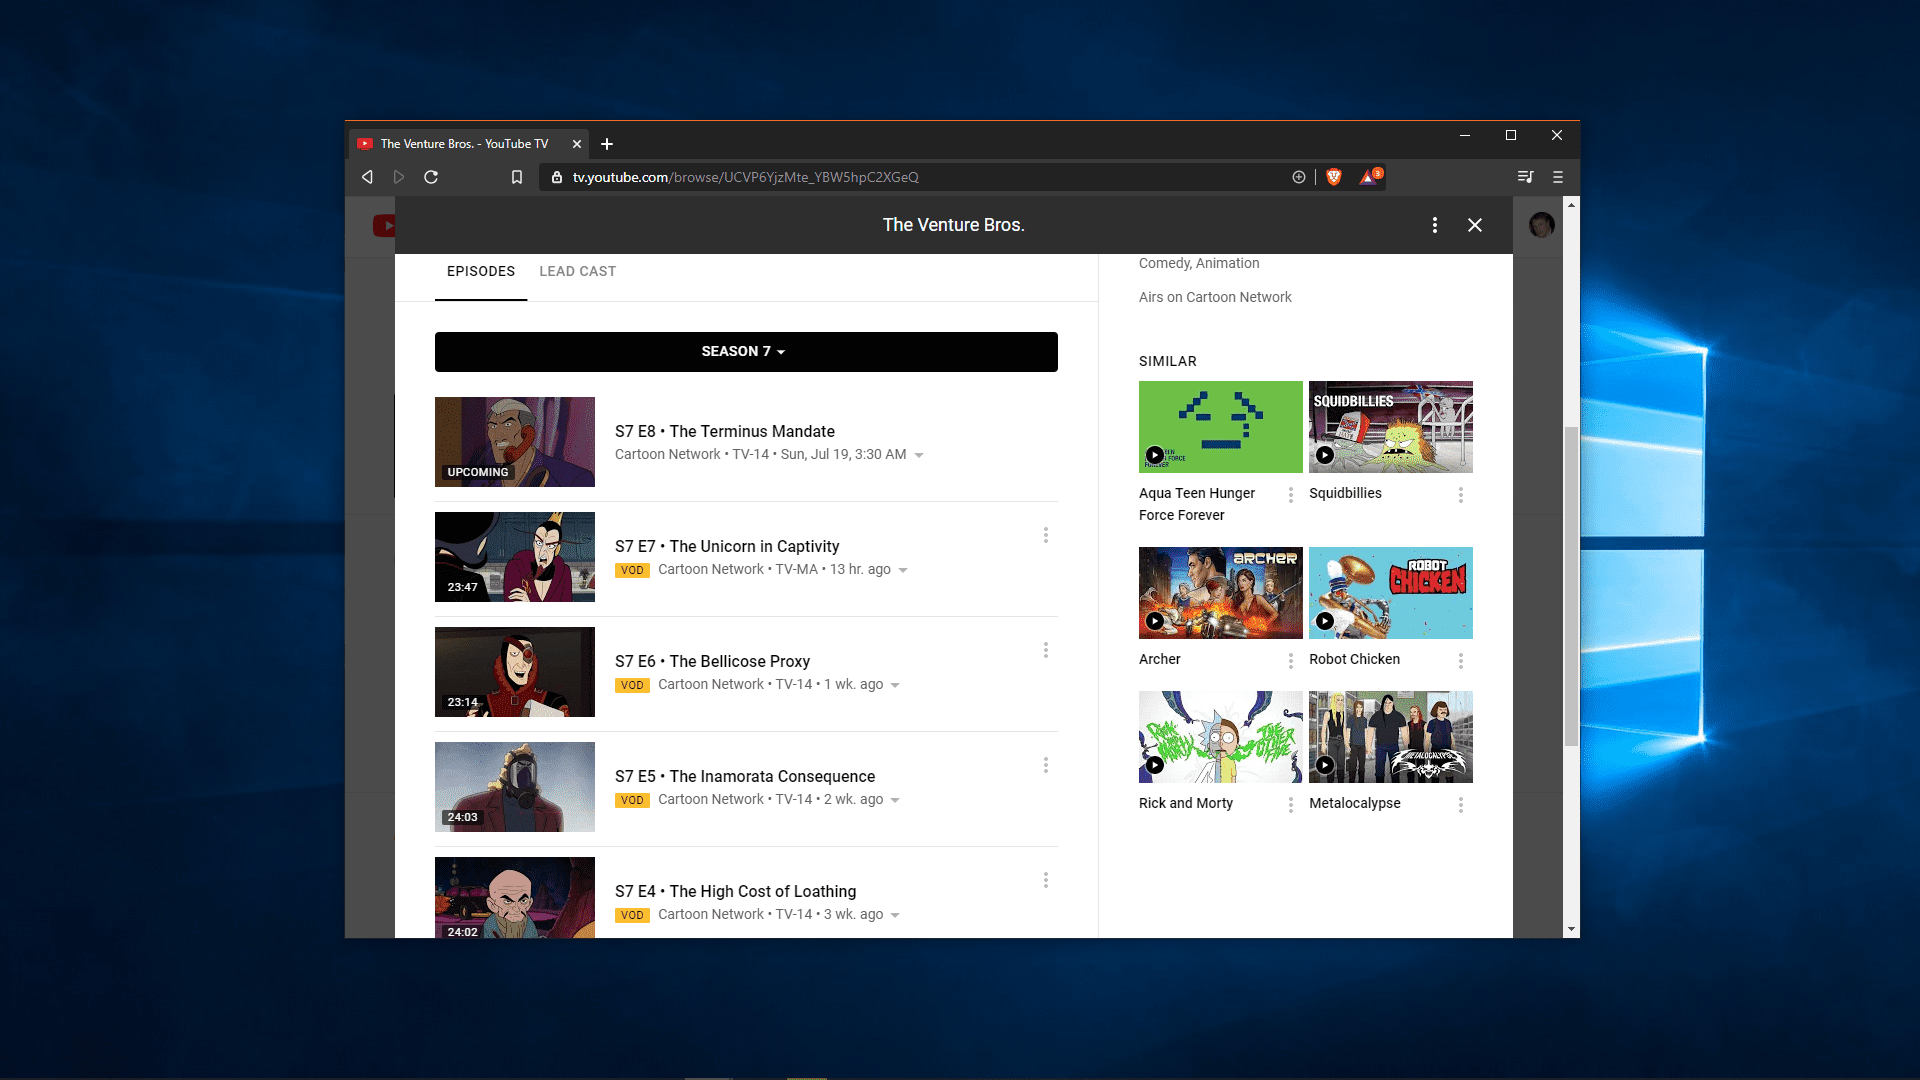Open episode S7 E6 The Bellicose Proxy title
The height and width of the screenshot is (1080, 1920).
click(x=712, y=661)
